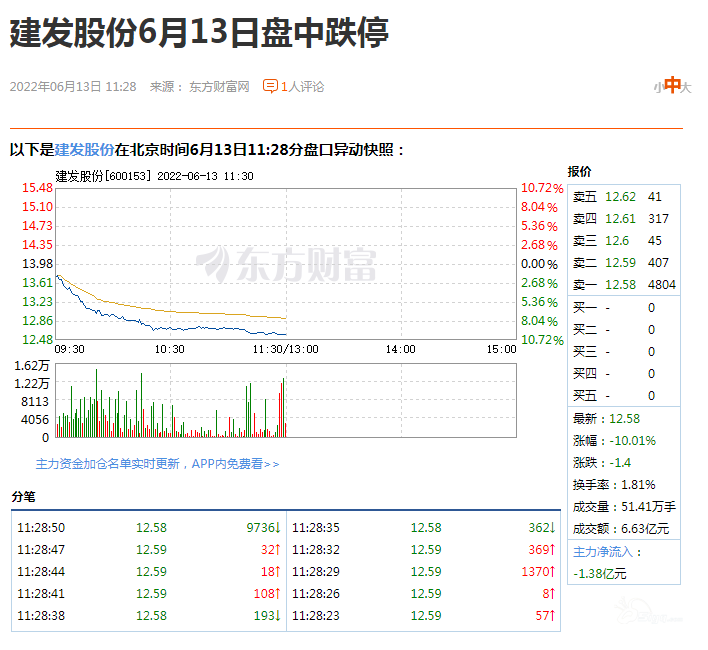Select the 买四 quote row

[x=624, y=374]
